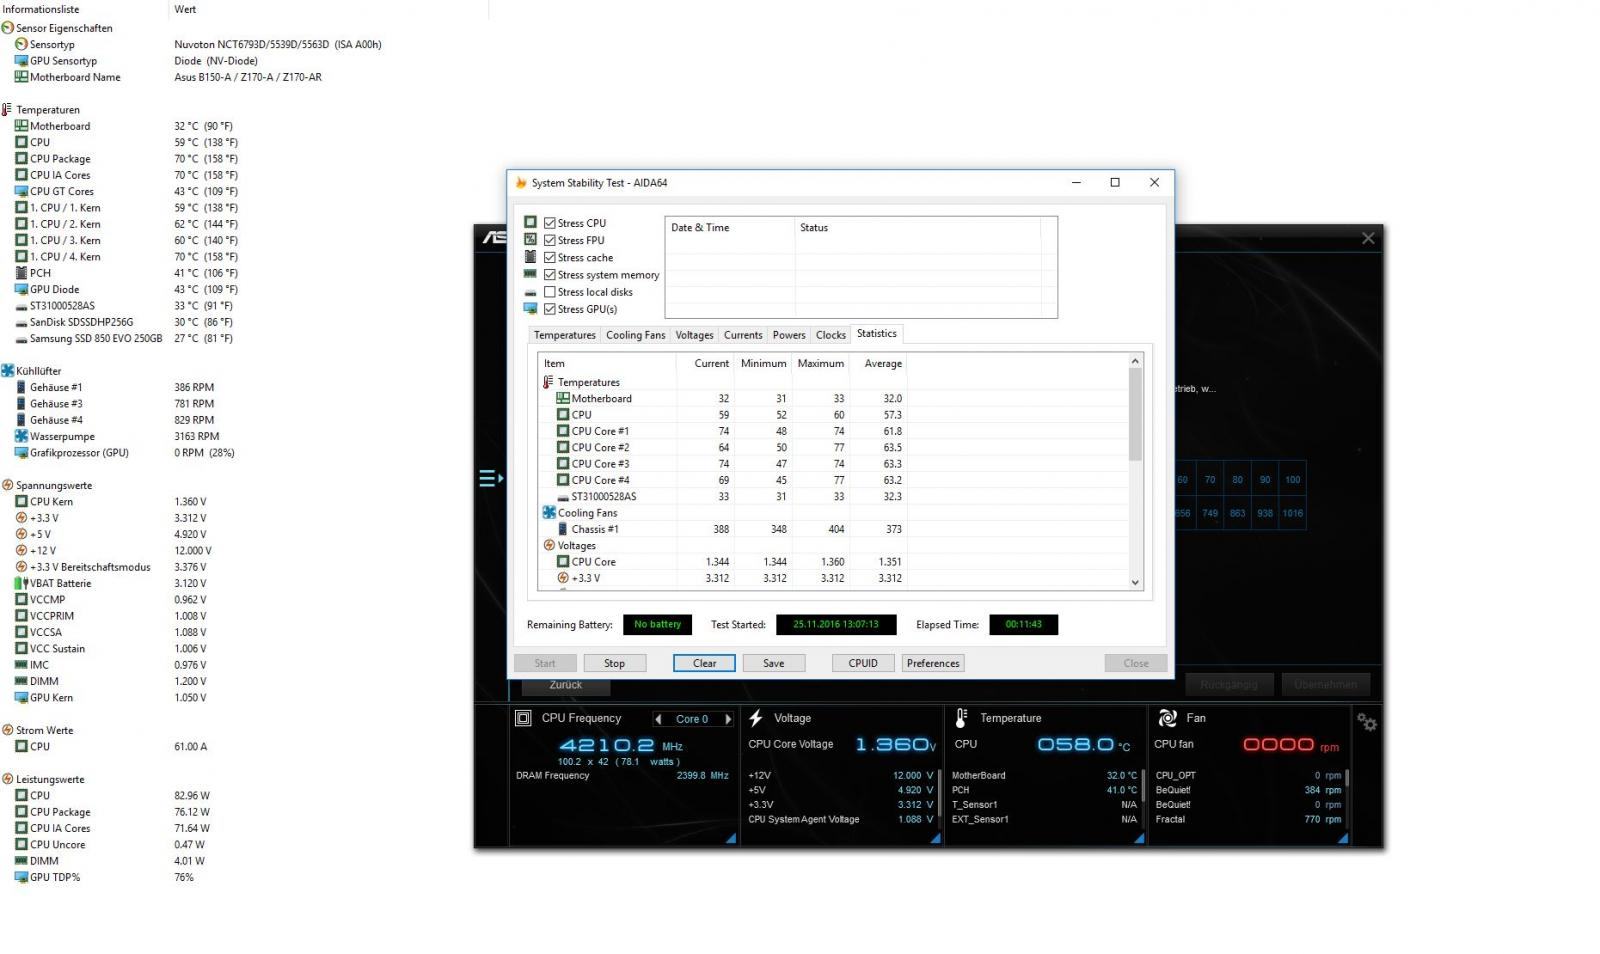Select next core in CPU Frequency panel
The height and width of the screenshot is (954, 1600).
(728, 719)
